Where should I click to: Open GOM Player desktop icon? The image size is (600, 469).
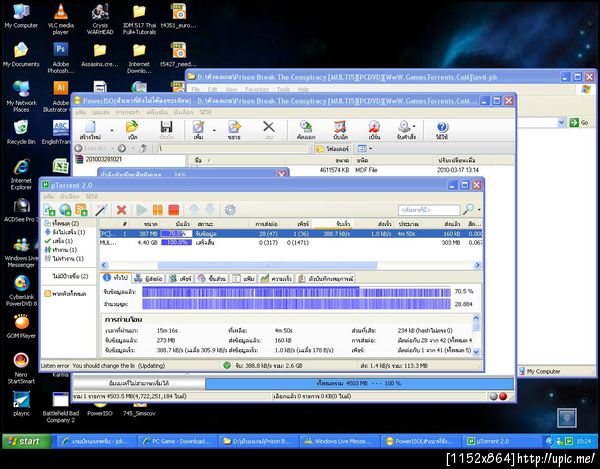pyautogui.click(x=21, y=326)
